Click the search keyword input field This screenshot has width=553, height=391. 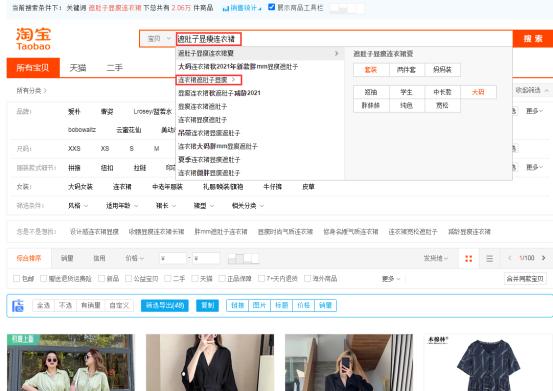344,39
